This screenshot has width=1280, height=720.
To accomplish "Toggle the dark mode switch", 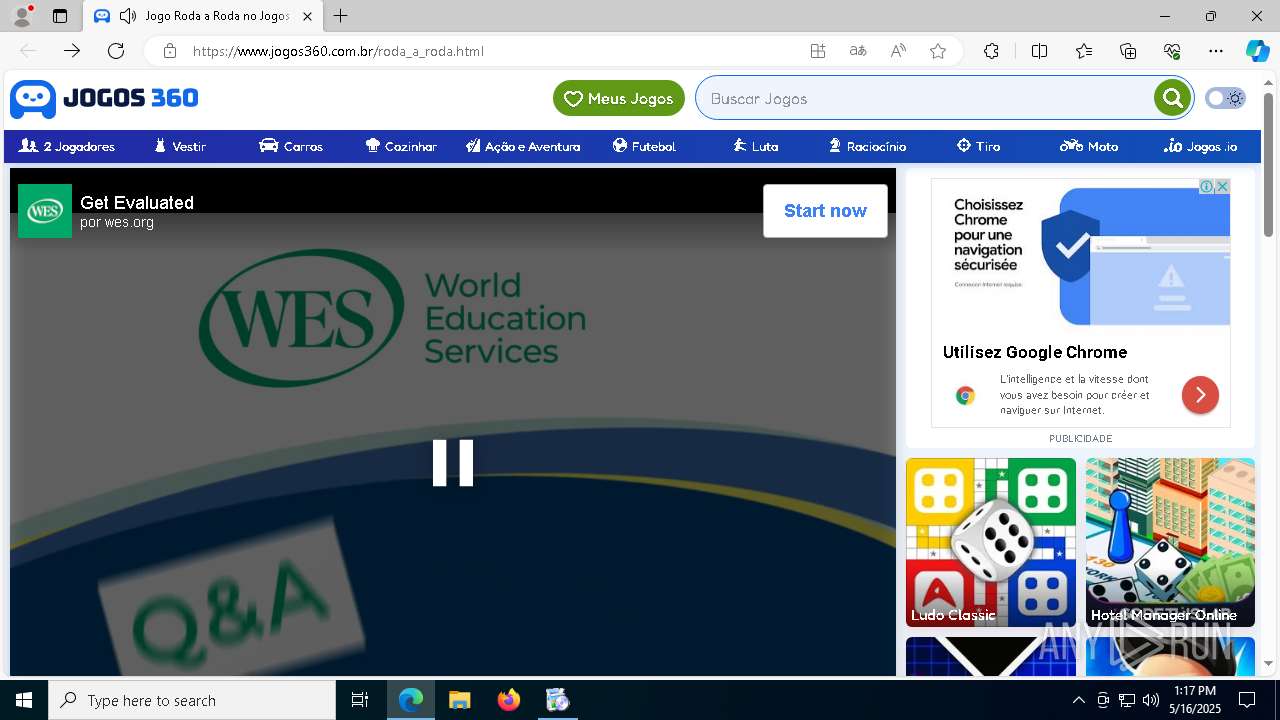I will pyautogui.click(x=1225, y=98).
